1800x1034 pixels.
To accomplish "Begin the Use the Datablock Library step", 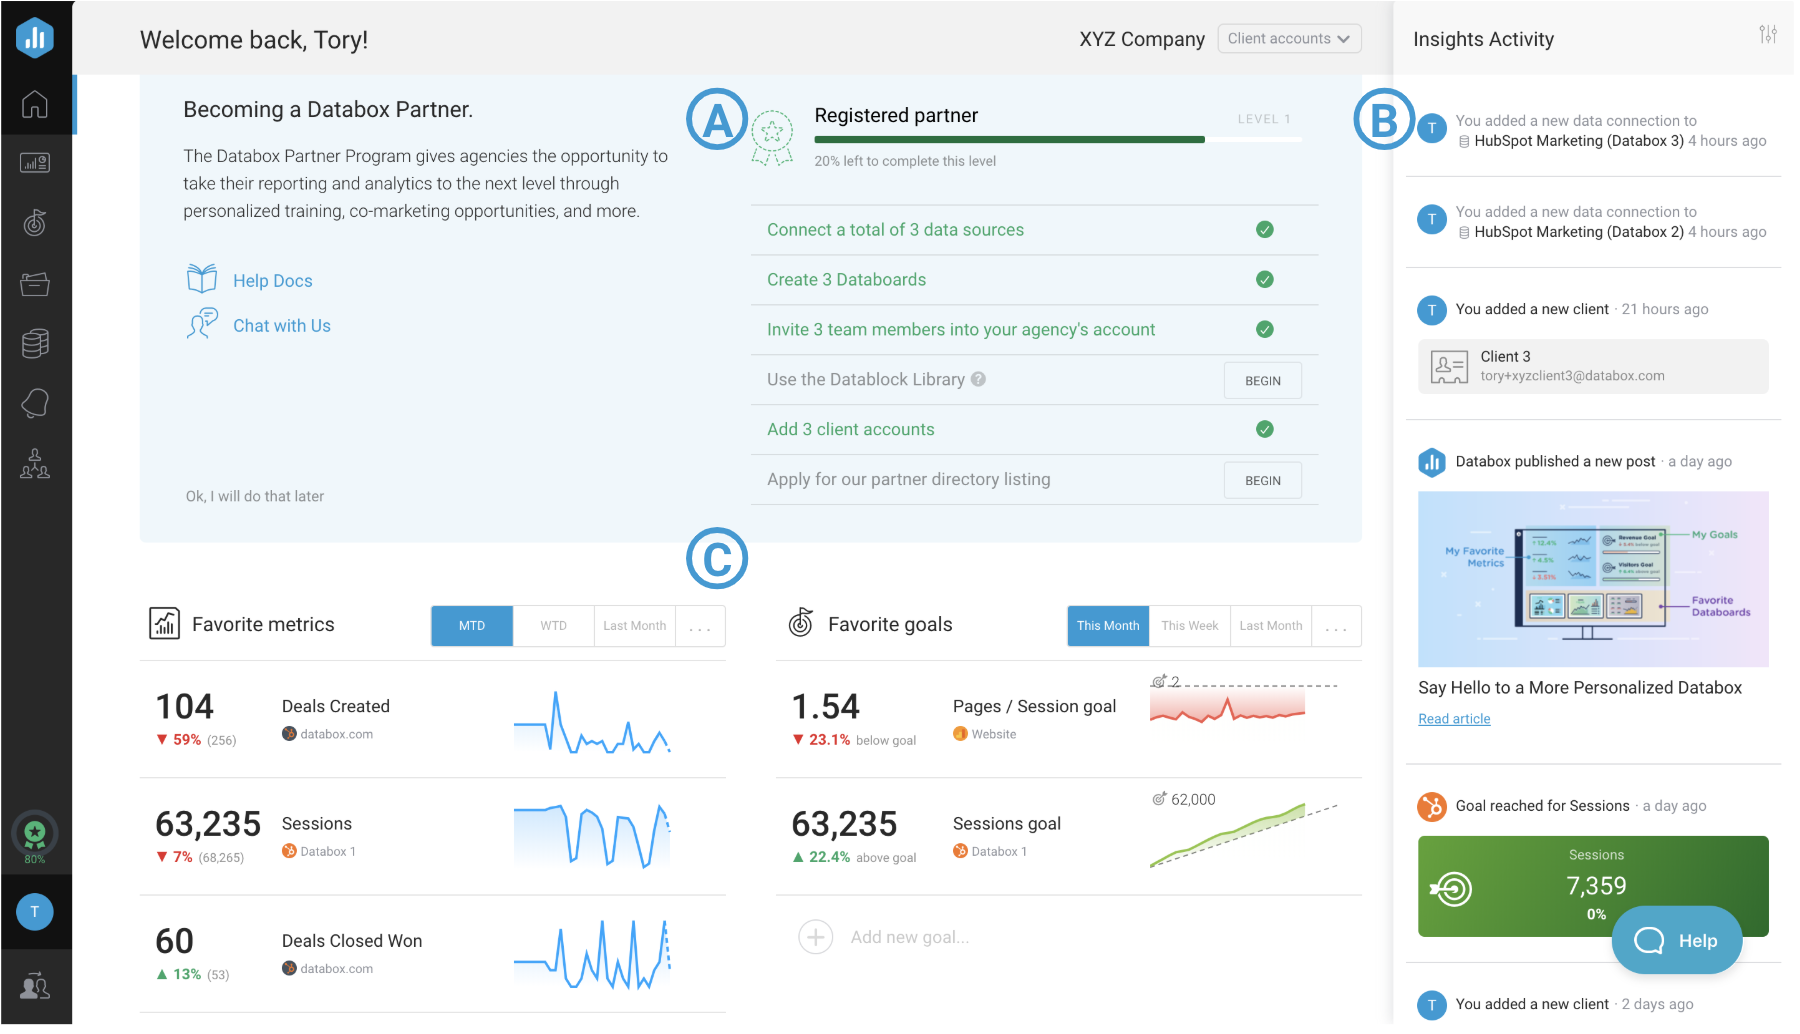I will pyautogui.click(x=1263, y=381).
